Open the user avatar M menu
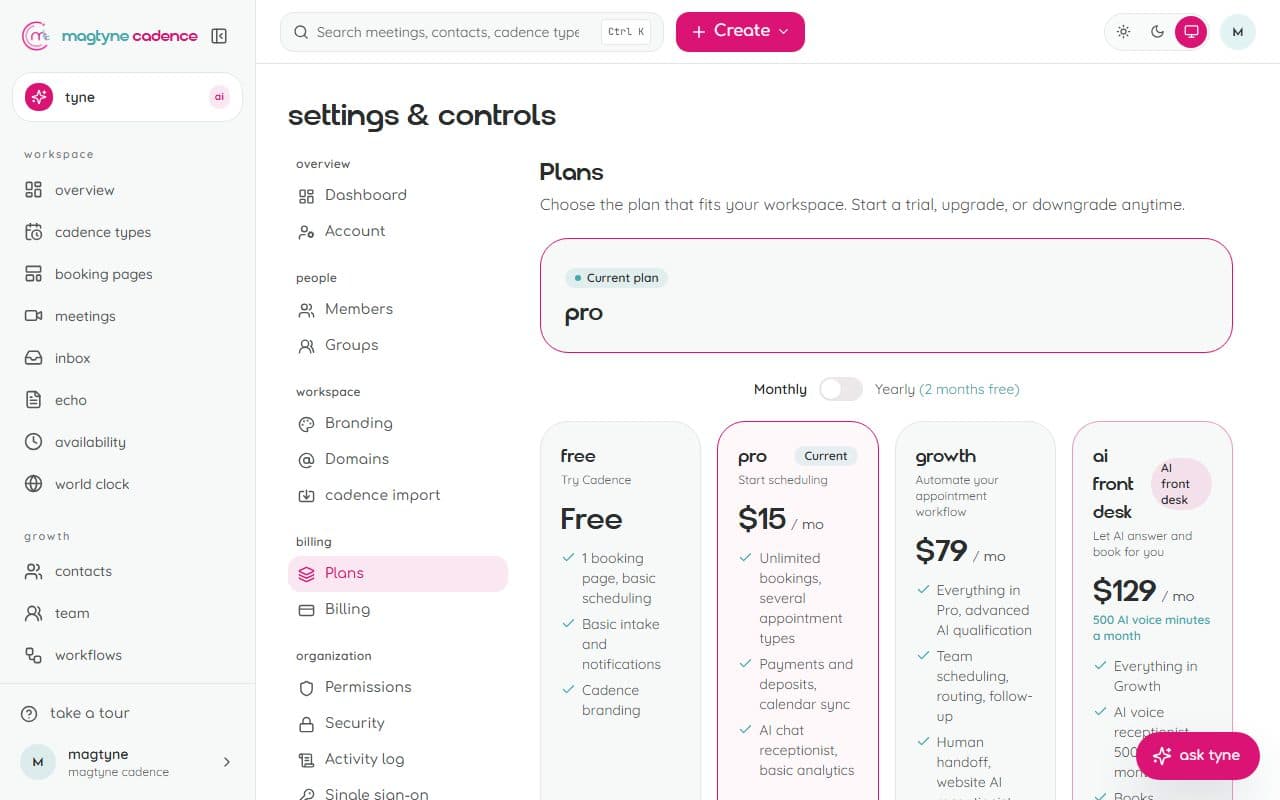The image size is (1280, 800). coord(1238,32)
